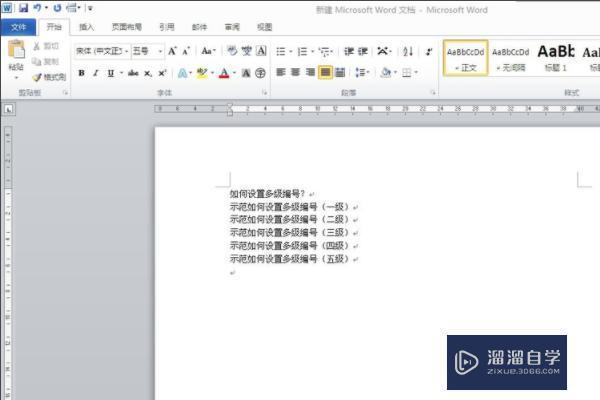Open the font color dropdown arrow
600x400 pixels.
[x=234, y=73]
